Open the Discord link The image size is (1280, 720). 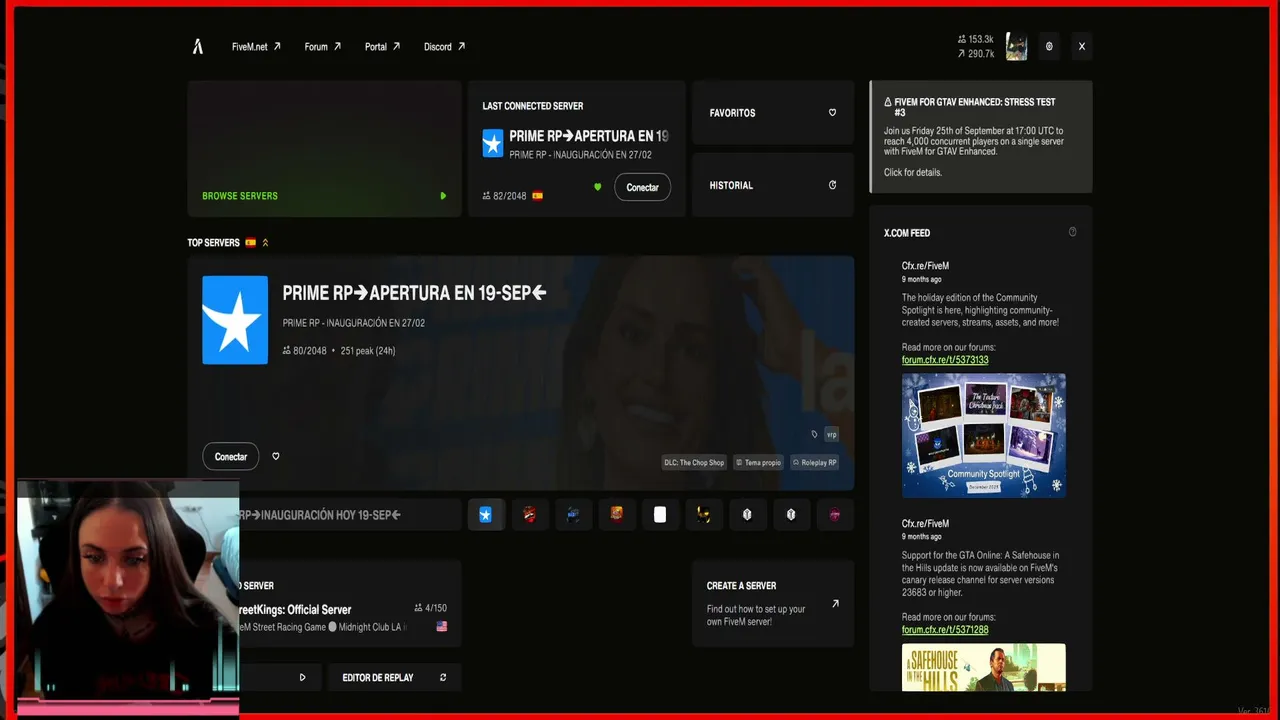click(445, 46)
